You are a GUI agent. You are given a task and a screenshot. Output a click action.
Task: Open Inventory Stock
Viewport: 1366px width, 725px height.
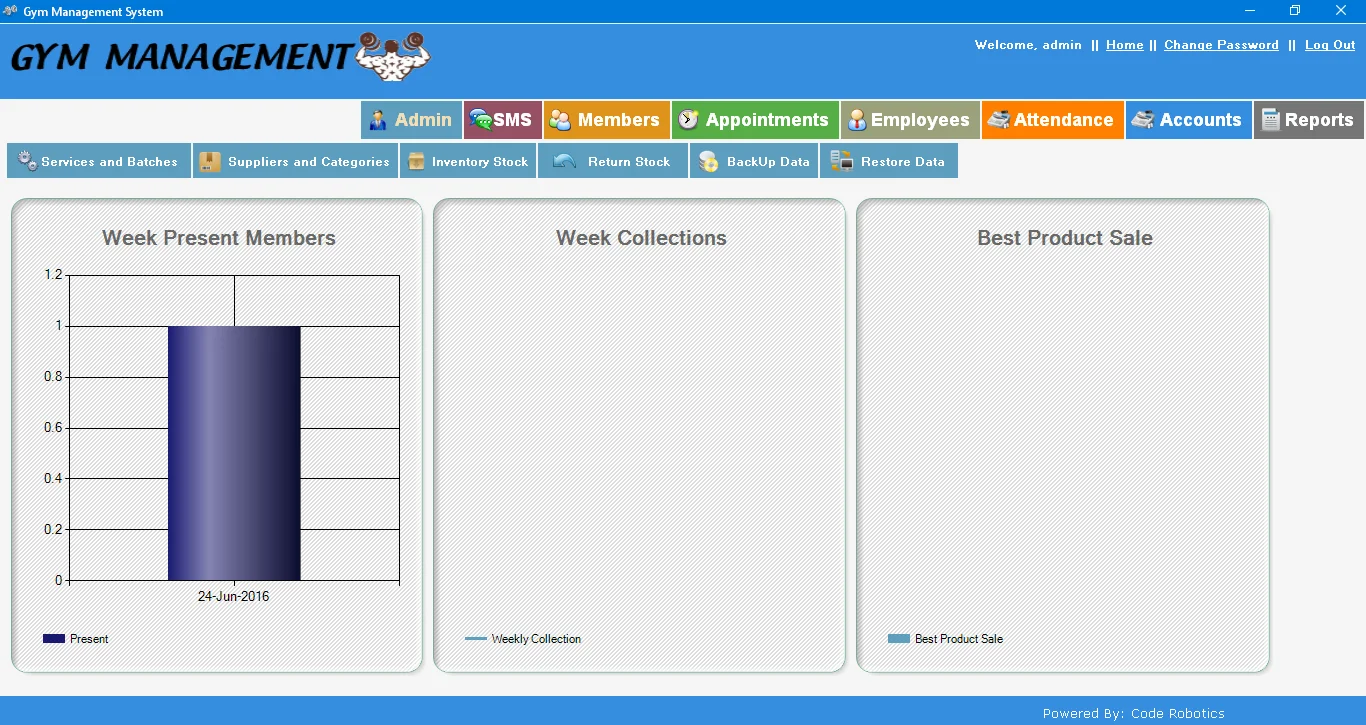coord(468,161)
